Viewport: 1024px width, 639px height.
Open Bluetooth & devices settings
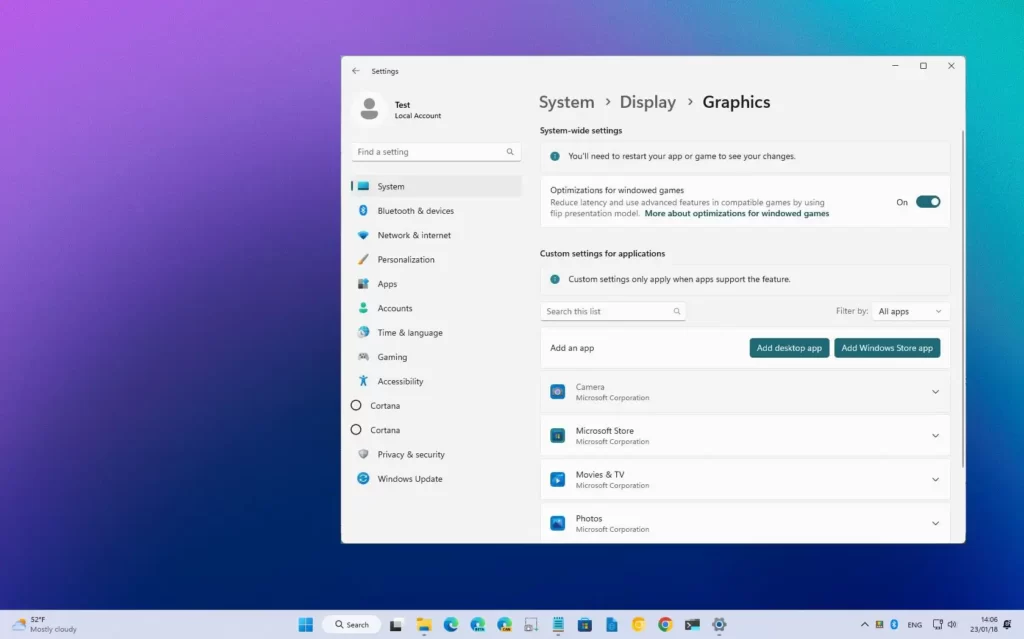click(x=436, y=210)
